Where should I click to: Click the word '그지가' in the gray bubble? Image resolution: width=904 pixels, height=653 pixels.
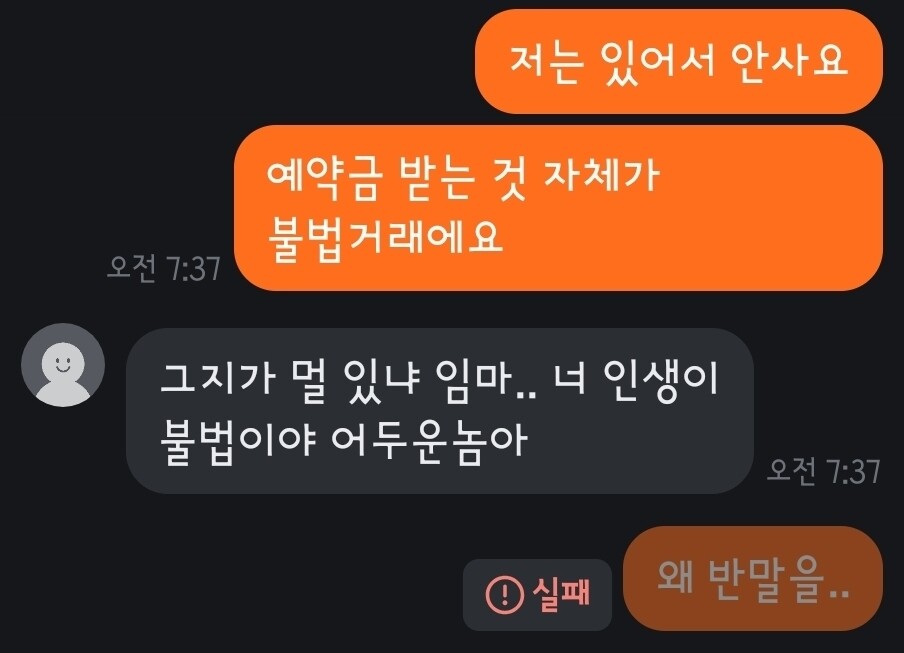pos(217,379)
